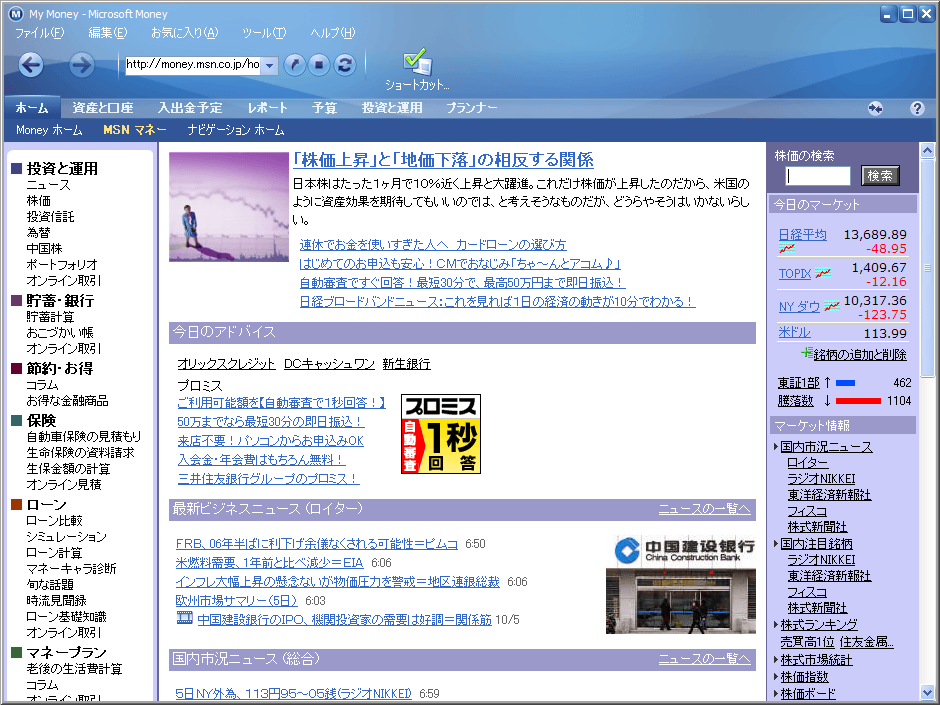This screenshot has width=940, height=705.
Task: Open the ヘルプ(H) menu
Action: 333,33
